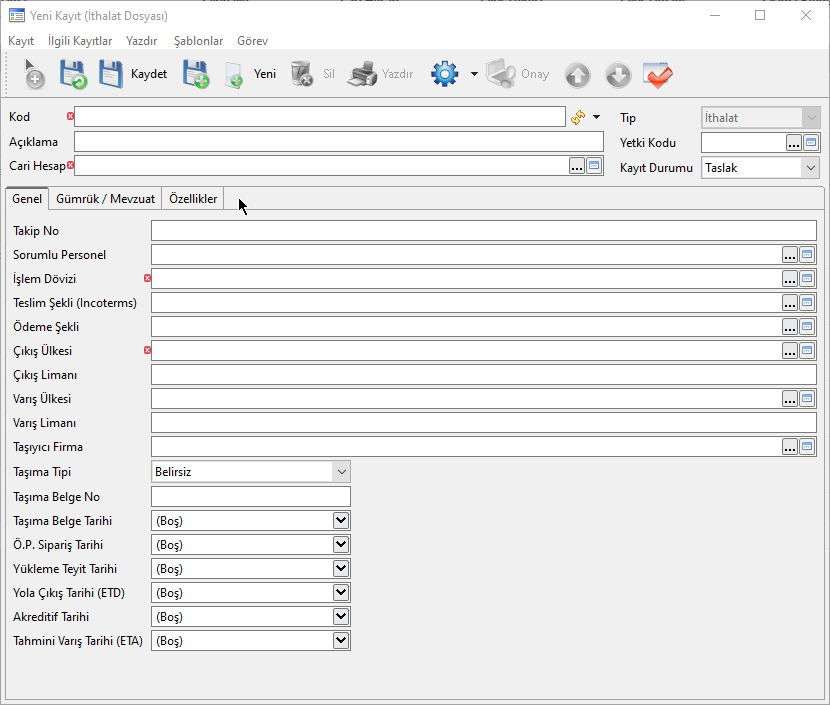The height and width of the screenshot is (705, 830).
Task: Click the Takip No input field
Action: (483, 231)
